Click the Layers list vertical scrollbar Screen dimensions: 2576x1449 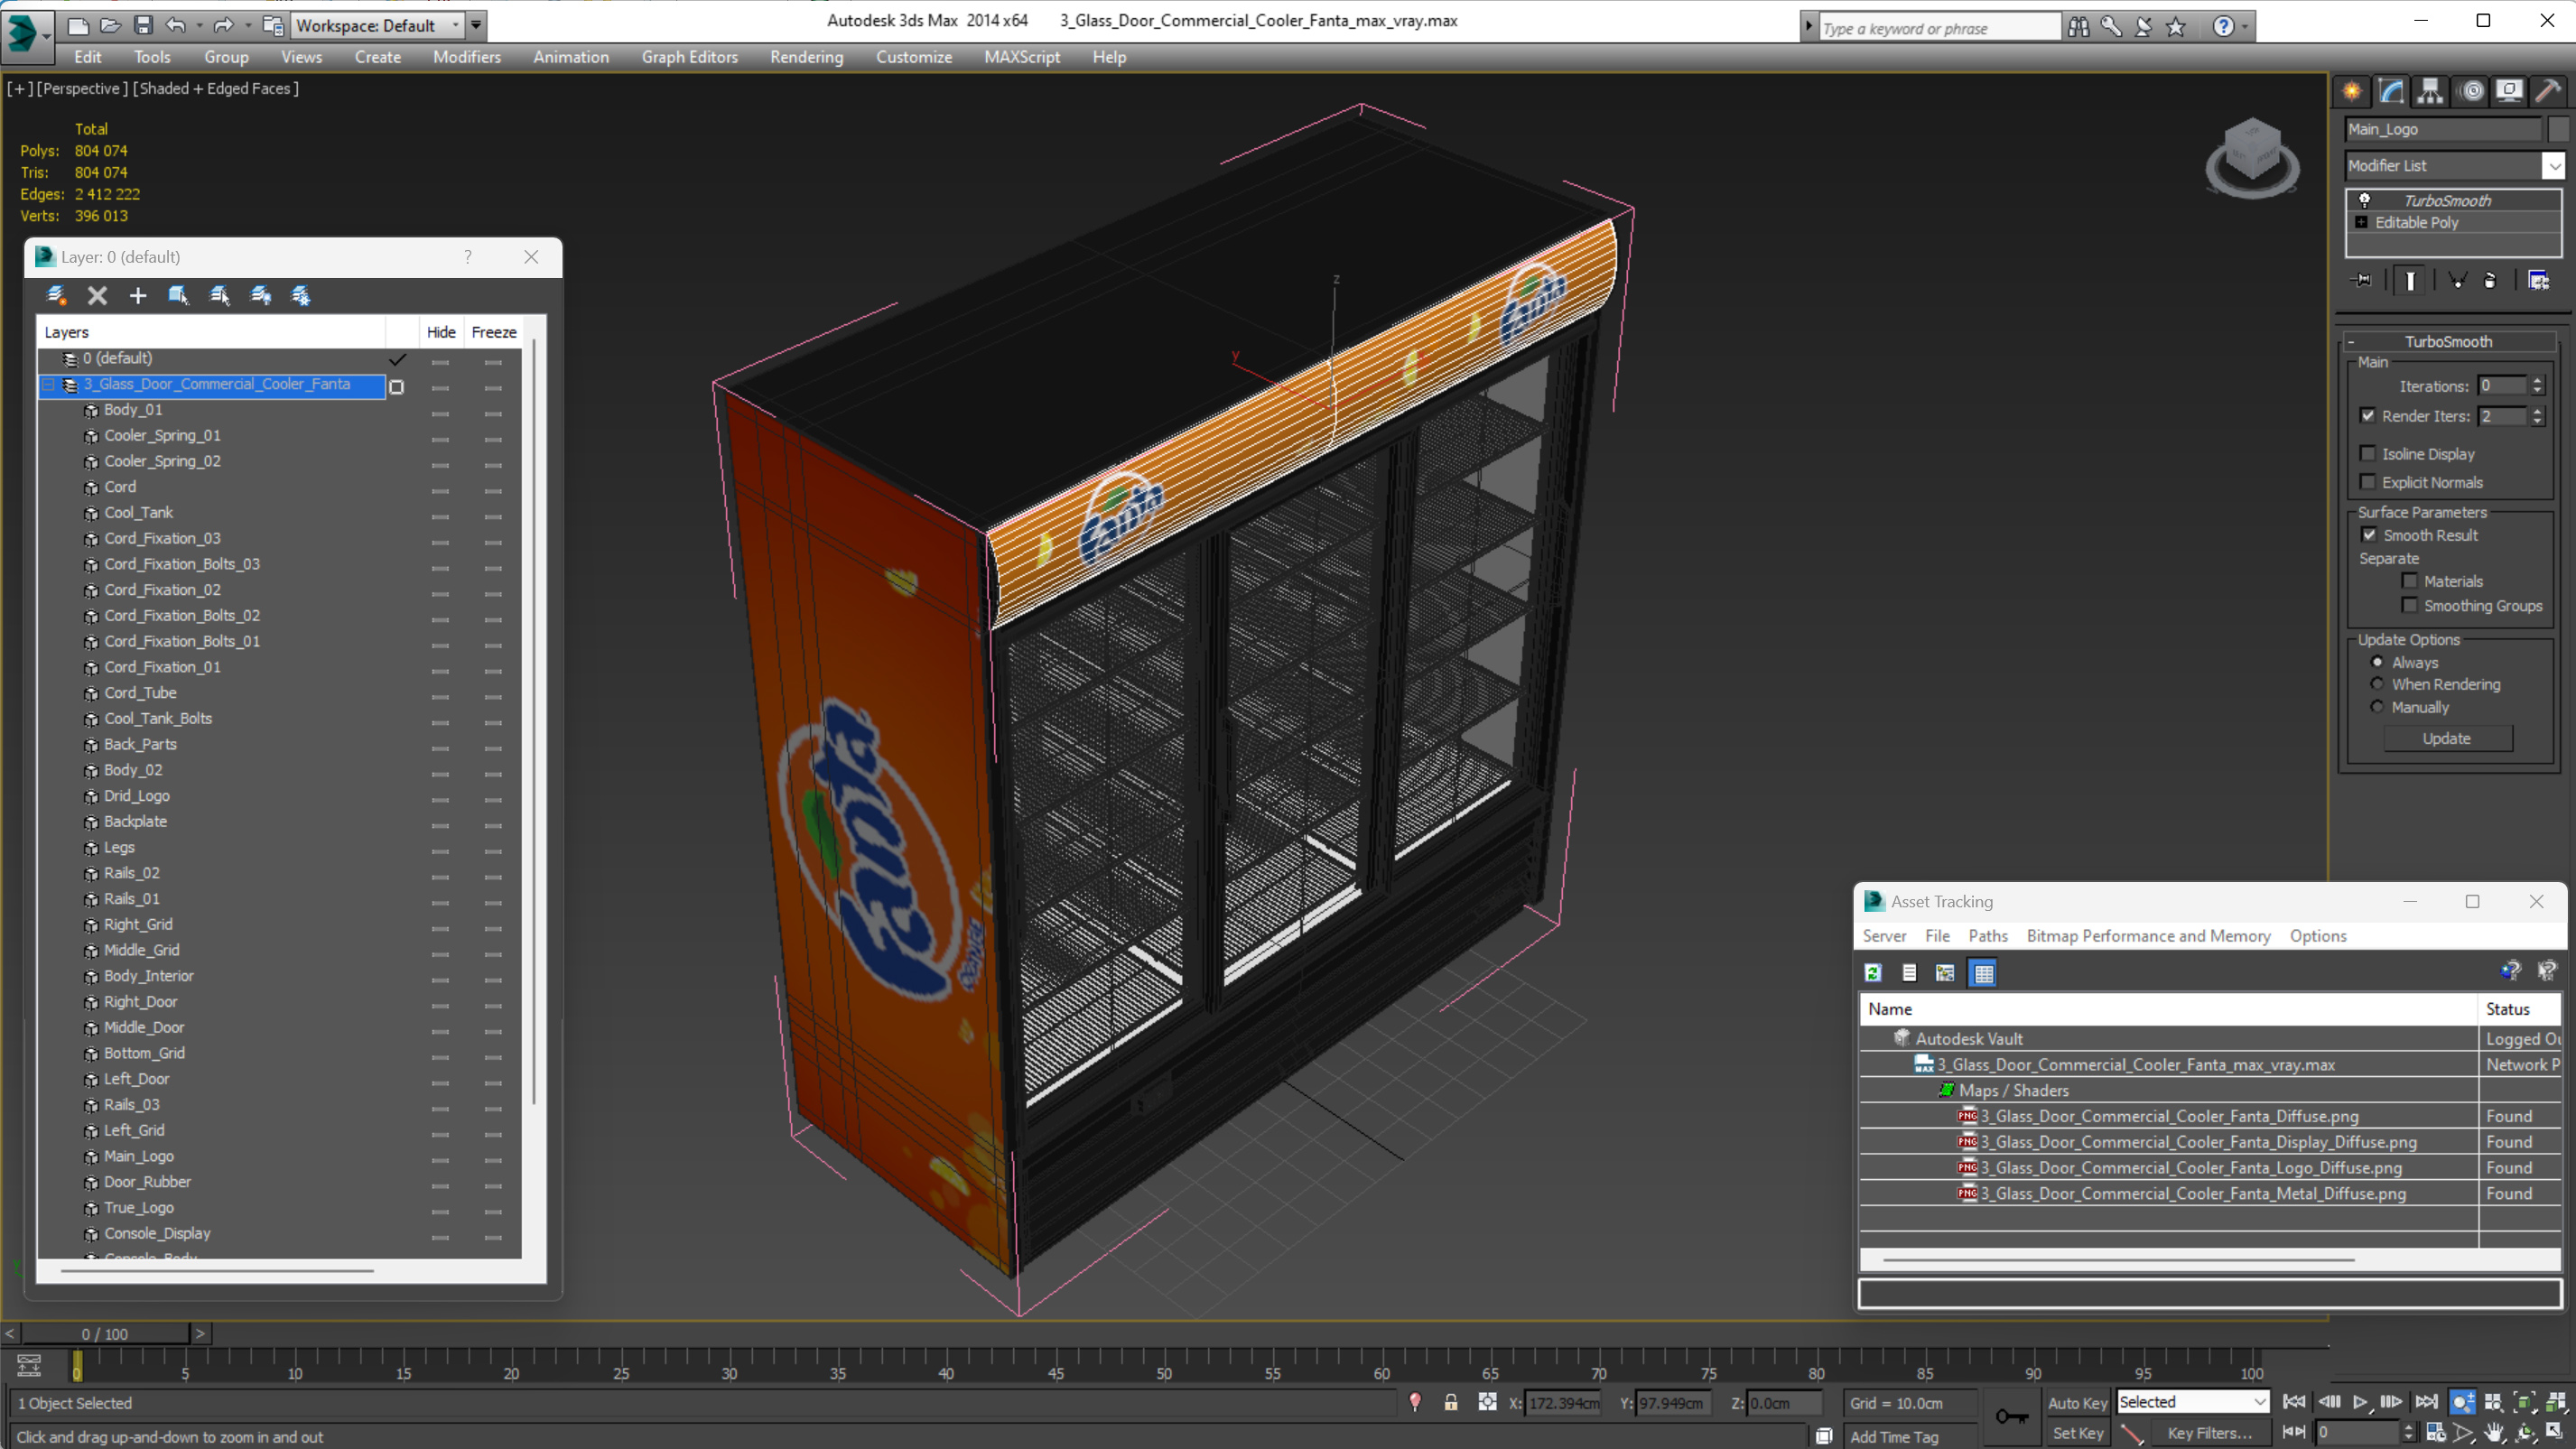tap(533, 720)
